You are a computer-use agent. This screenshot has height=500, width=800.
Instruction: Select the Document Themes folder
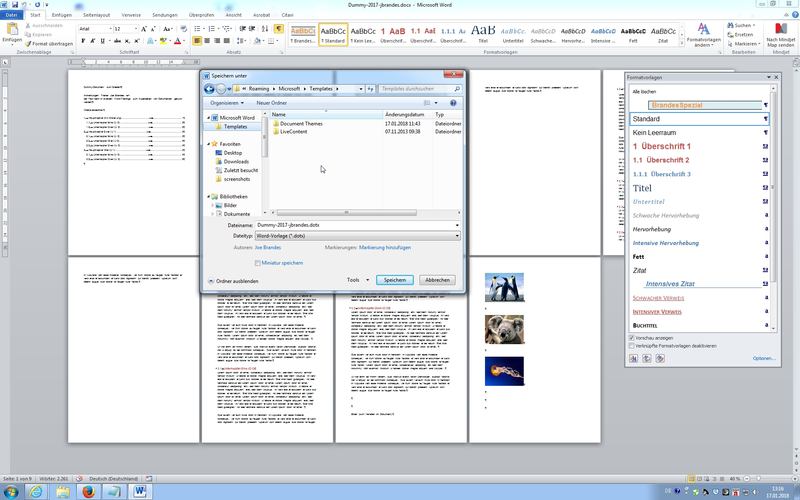[x=300, y=124]
